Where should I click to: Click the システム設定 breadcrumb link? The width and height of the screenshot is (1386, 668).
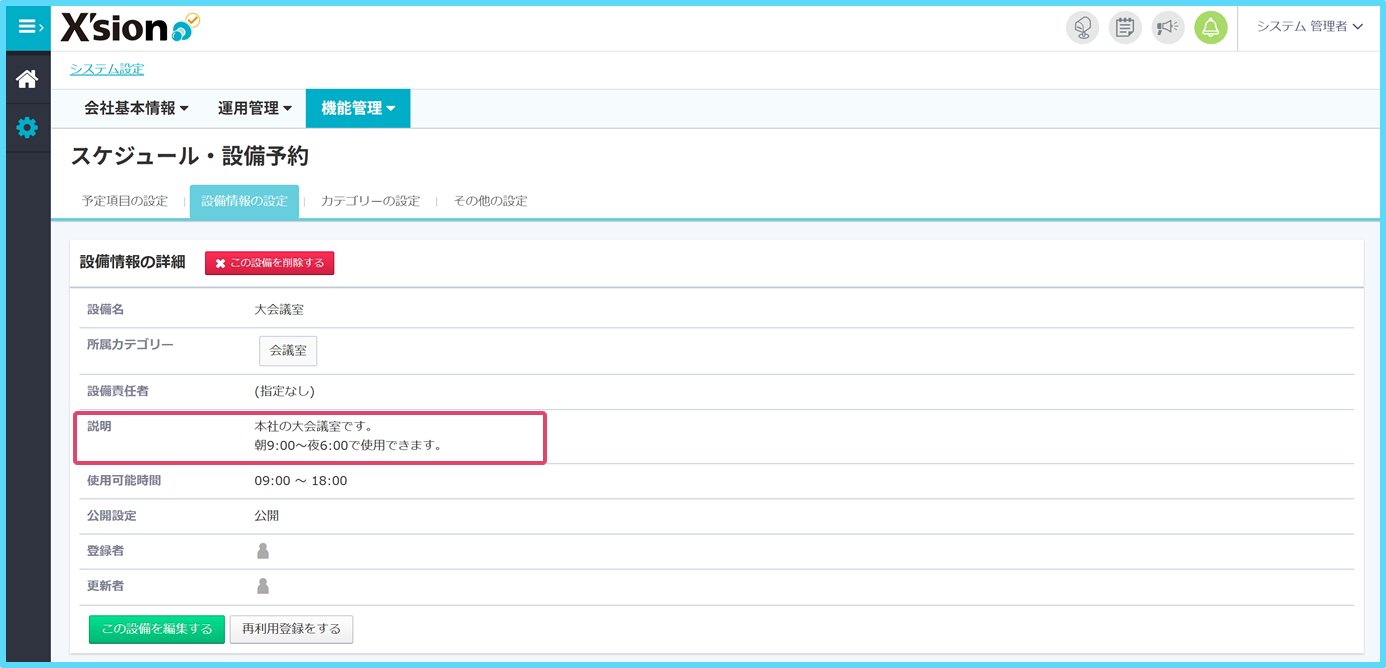click(107, 69)
